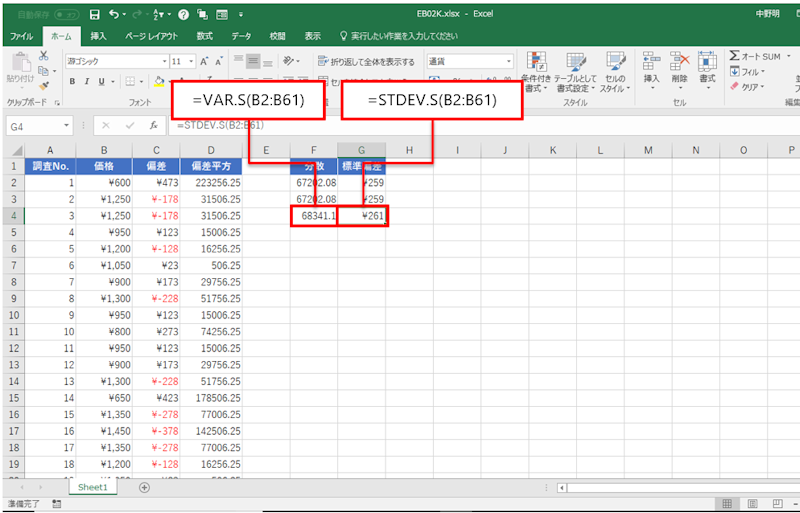Viewport: 800px width, 513px height.
Task: Click the Insert Function fx icon
Action: point(153,126)
